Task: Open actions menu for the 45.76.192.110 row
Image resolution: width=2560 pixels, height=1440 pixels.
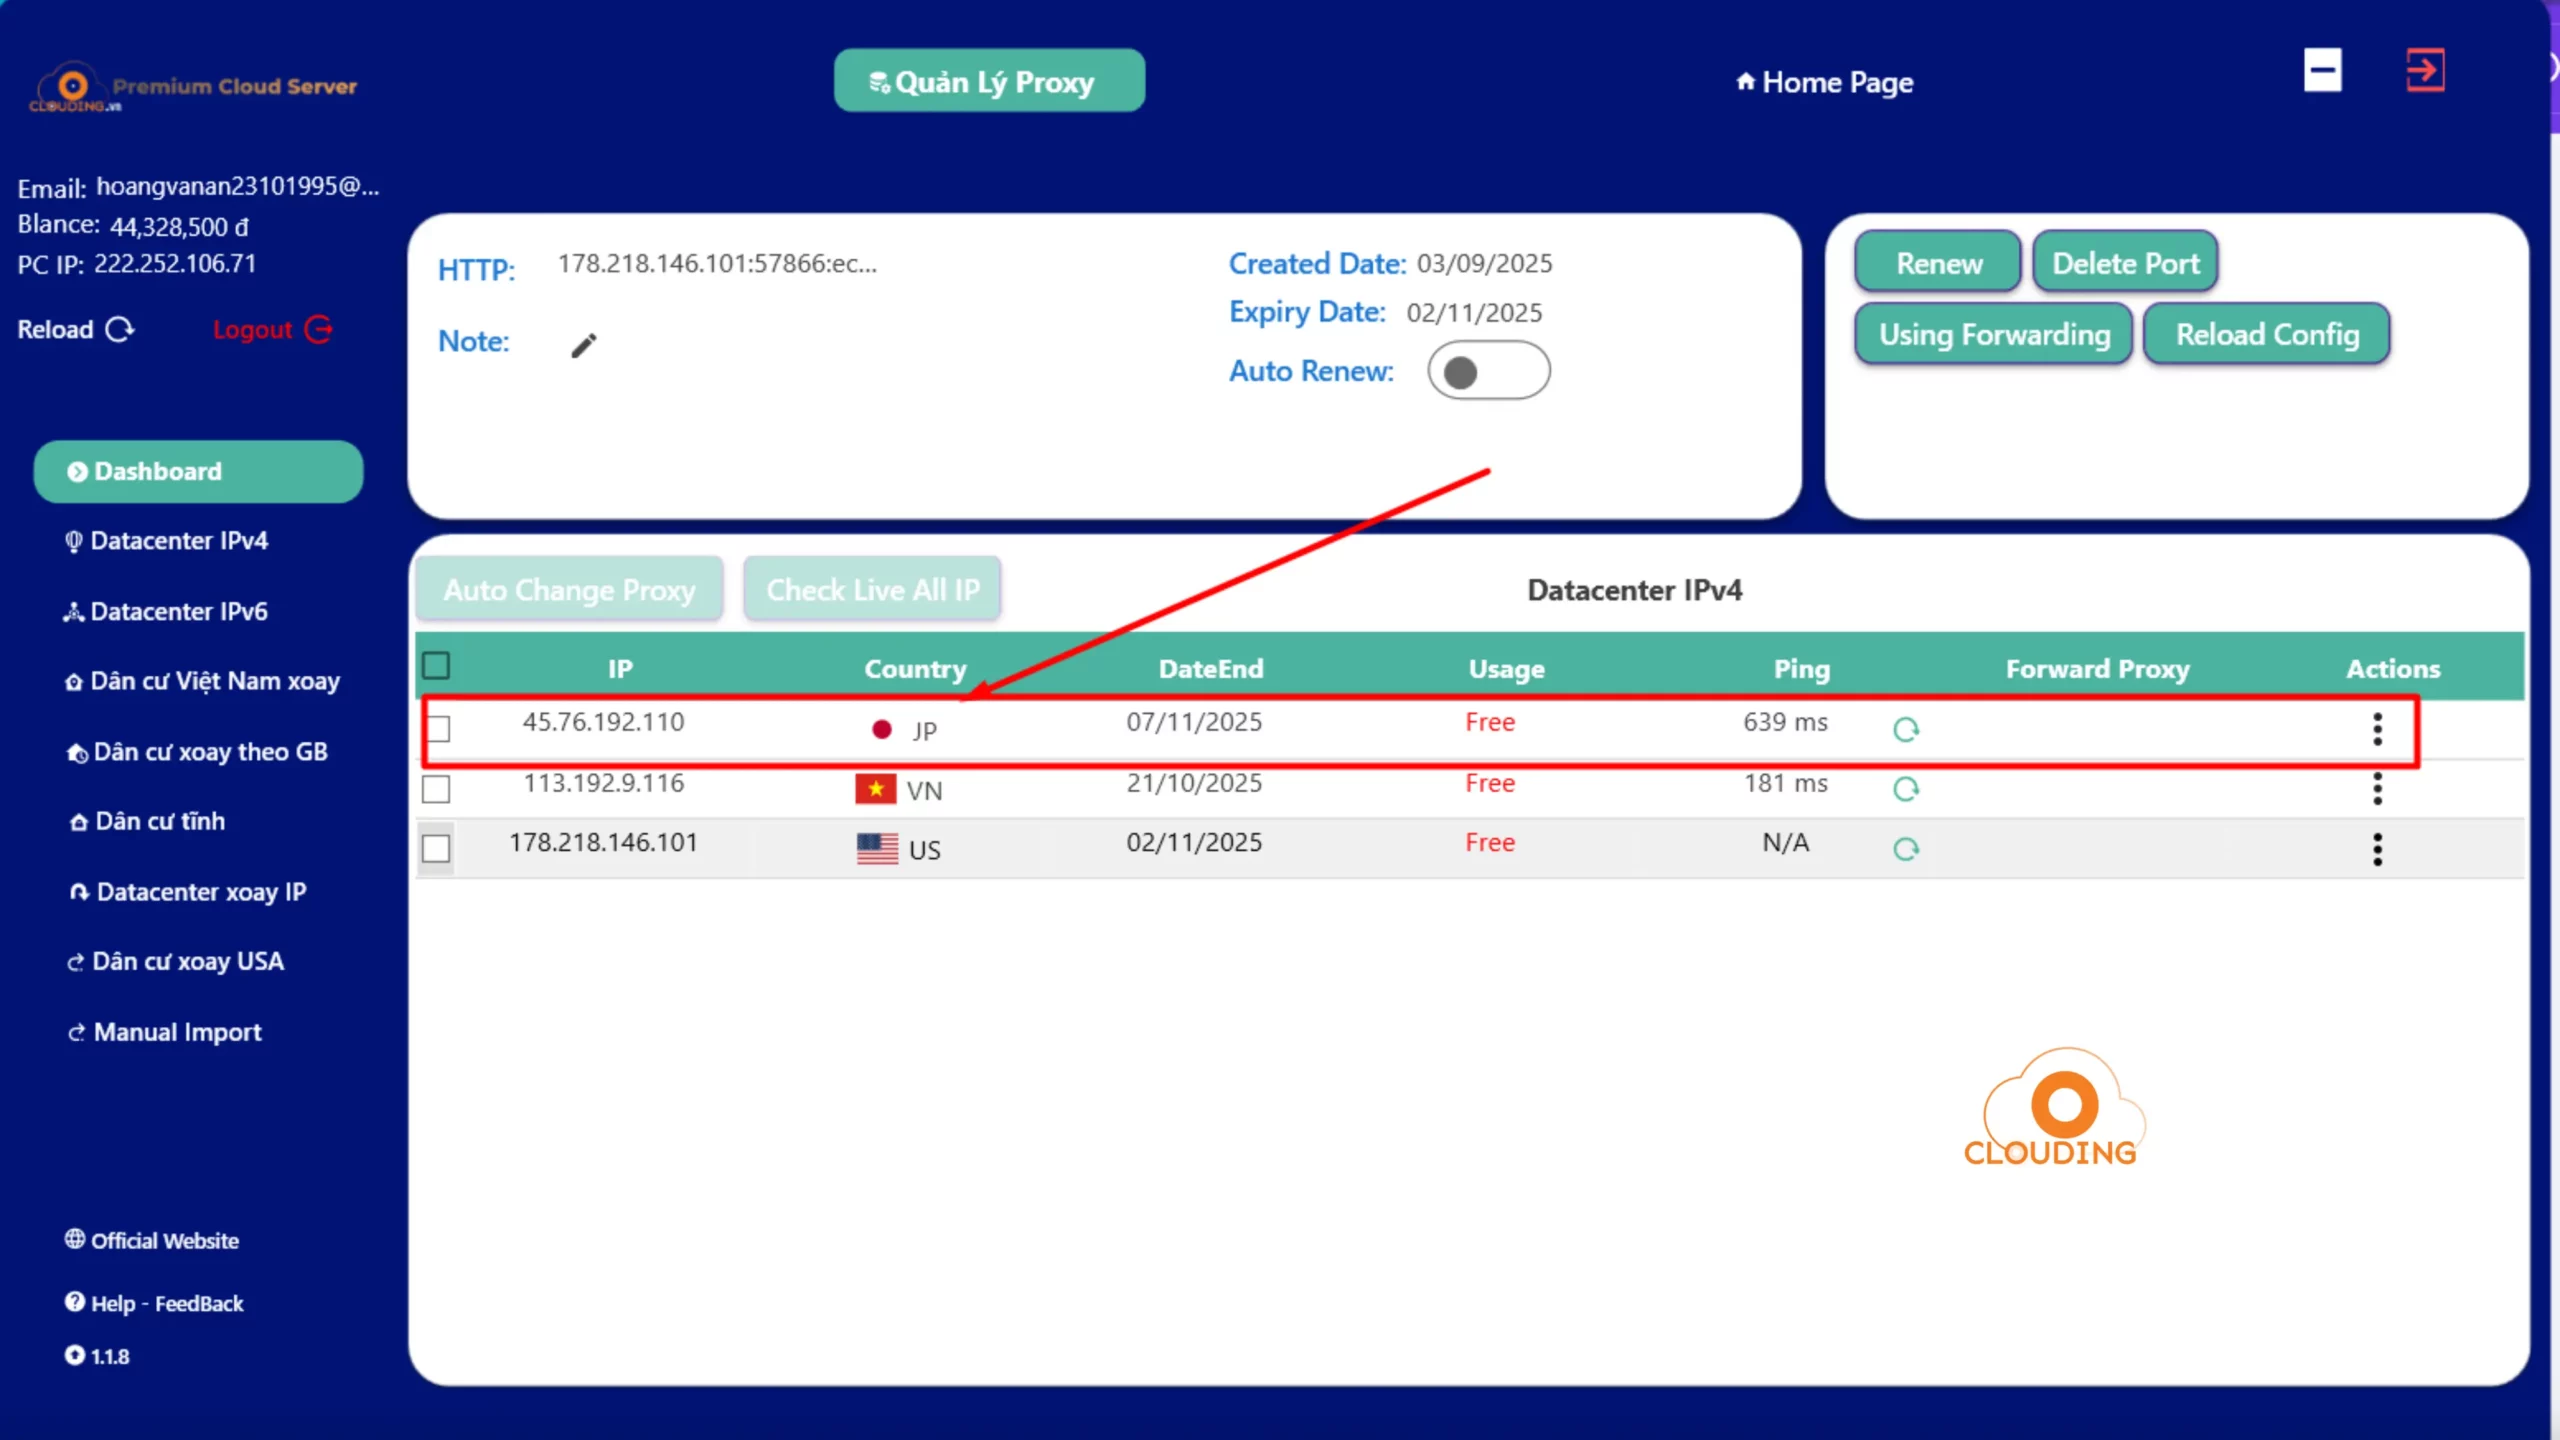Action: coord(2377,729)
